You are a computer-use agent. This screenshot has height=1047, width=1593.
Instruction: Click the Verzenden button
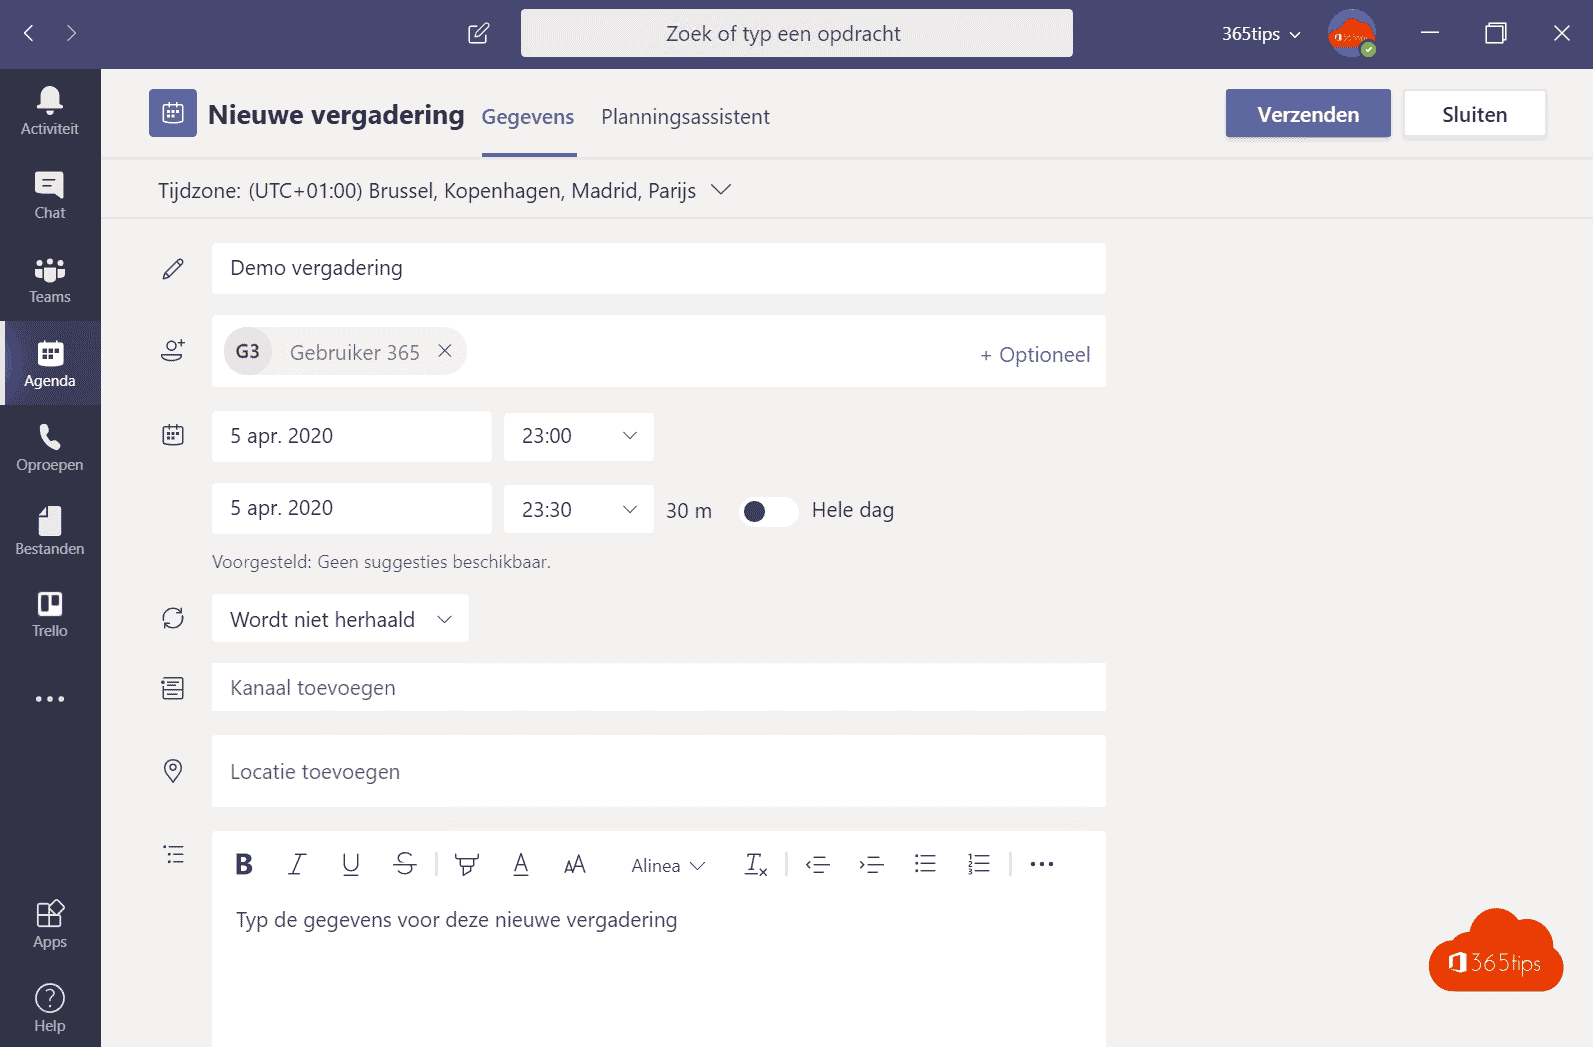tap(1307, 114)
